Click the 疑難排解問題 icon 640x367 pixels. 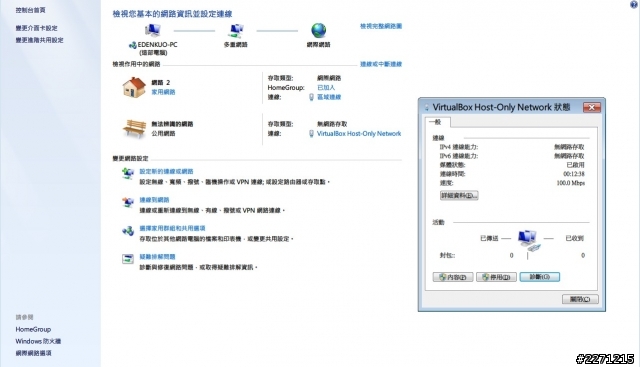click(x=128, y=259)
